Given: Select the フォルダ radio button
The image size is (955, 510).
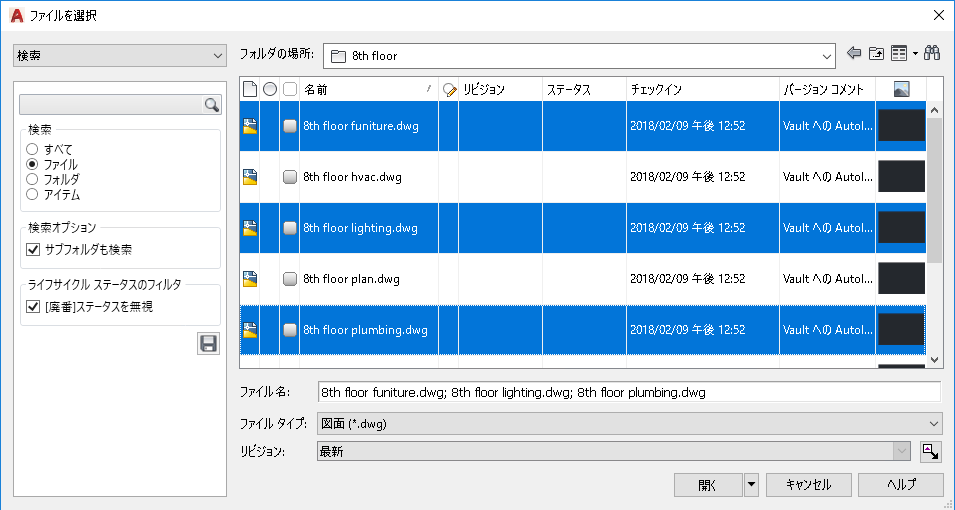Looking at the screenshot, I should click(x=32, y=180).
